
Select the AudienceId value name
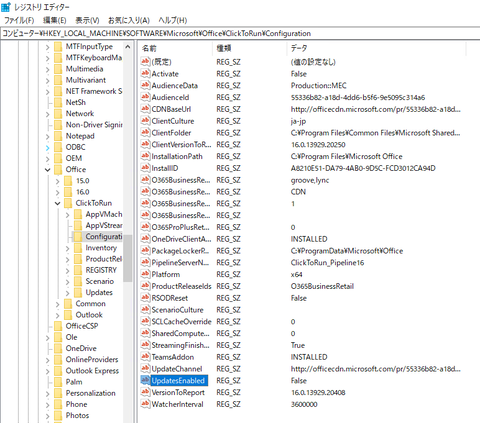pyautogui.click(x=170, y=97)
